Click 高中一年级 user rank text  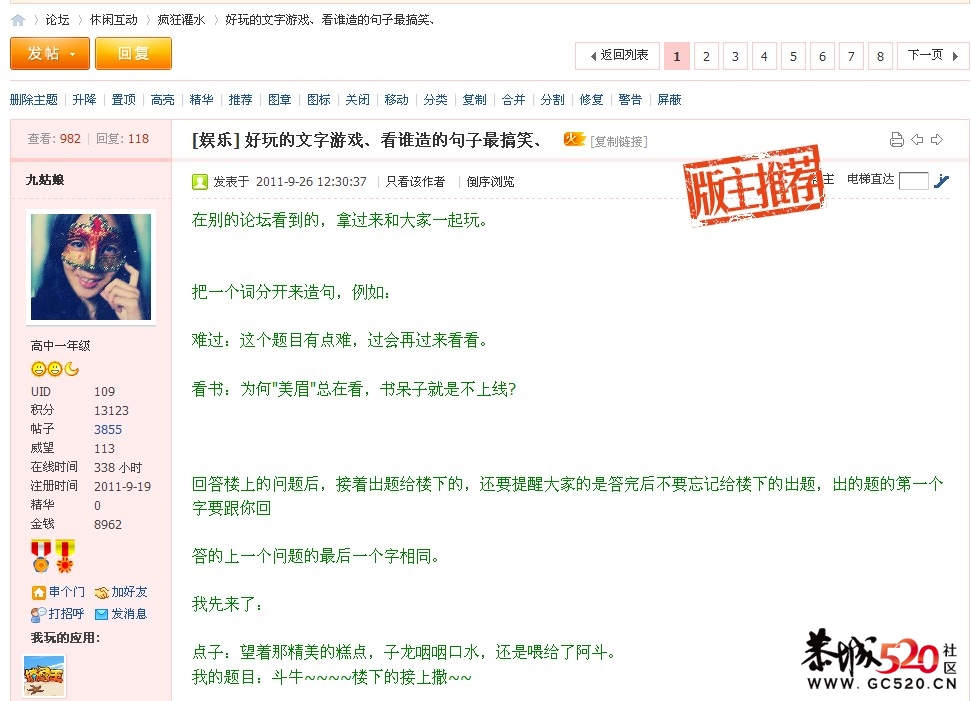pos(61,346)
